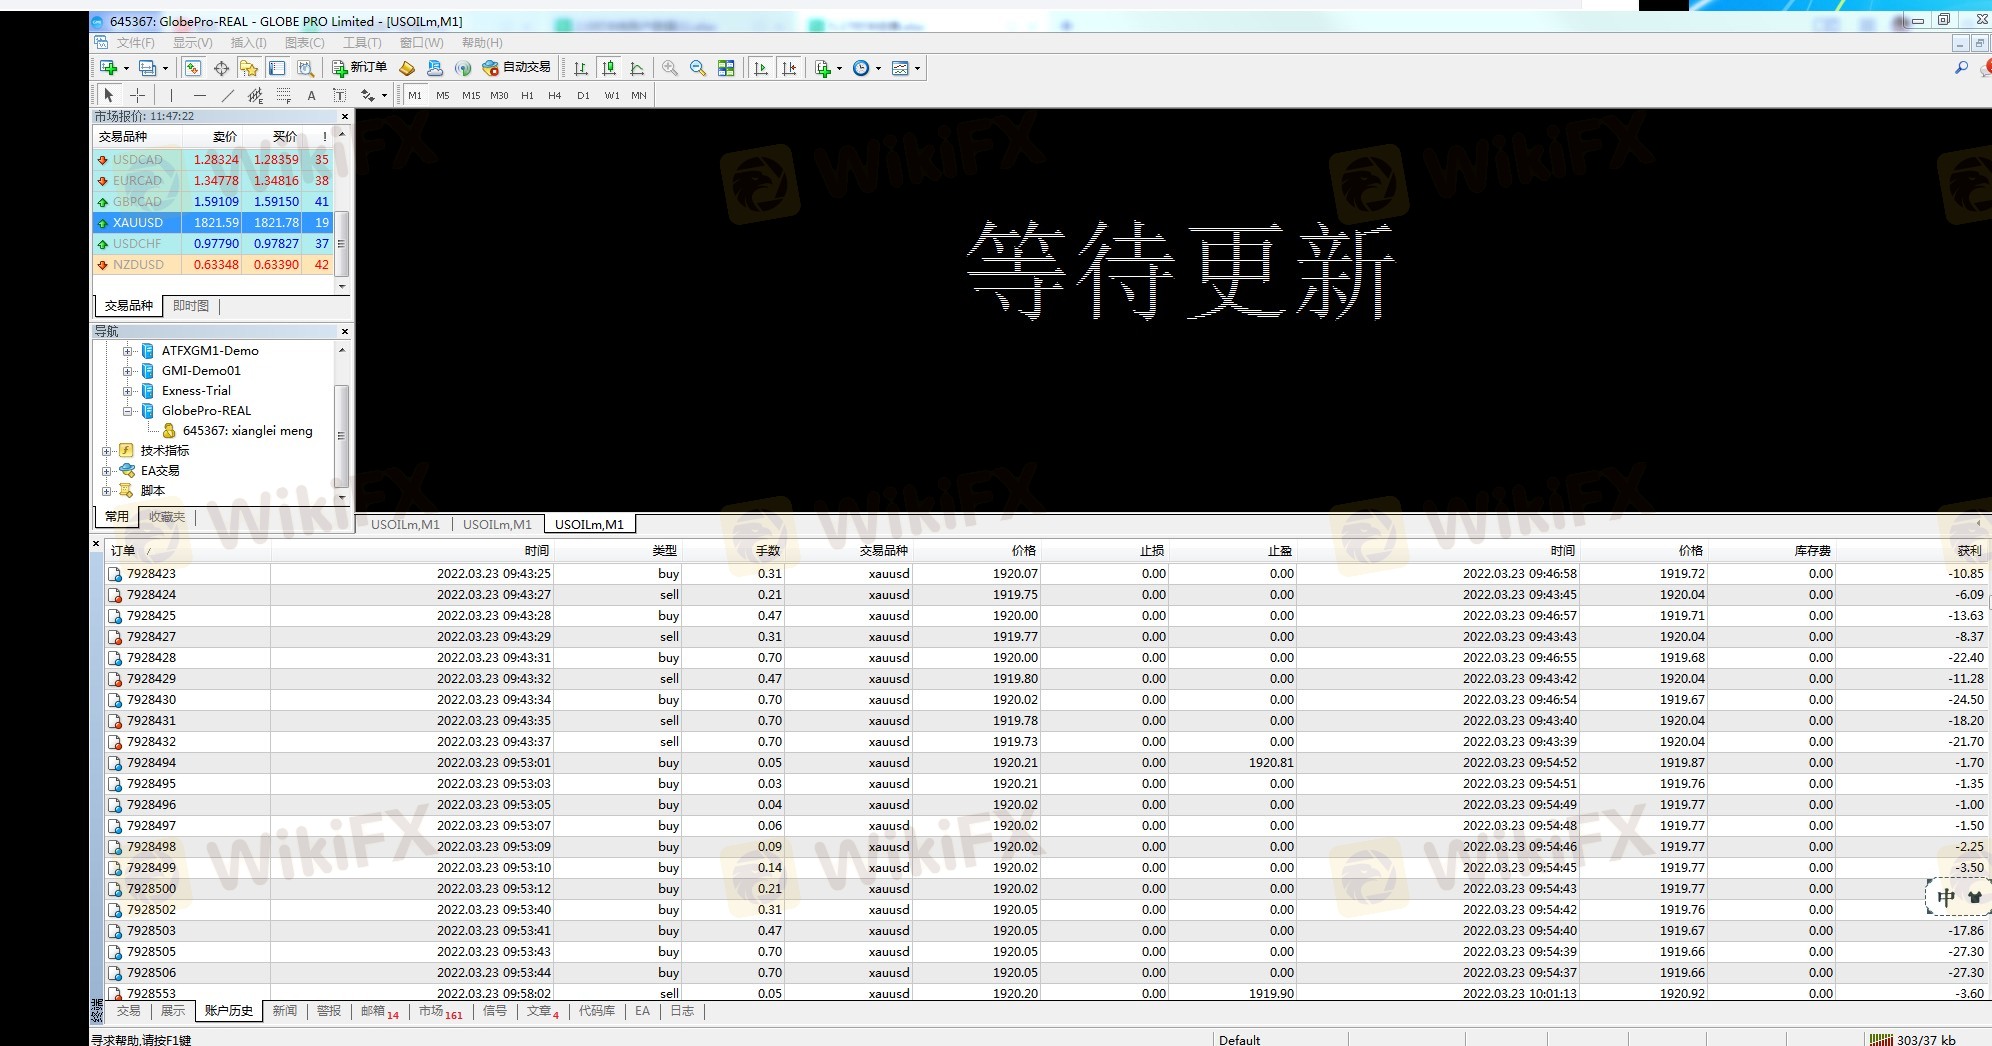
Task: Zoom out on the chart
Action: [698, 68]
